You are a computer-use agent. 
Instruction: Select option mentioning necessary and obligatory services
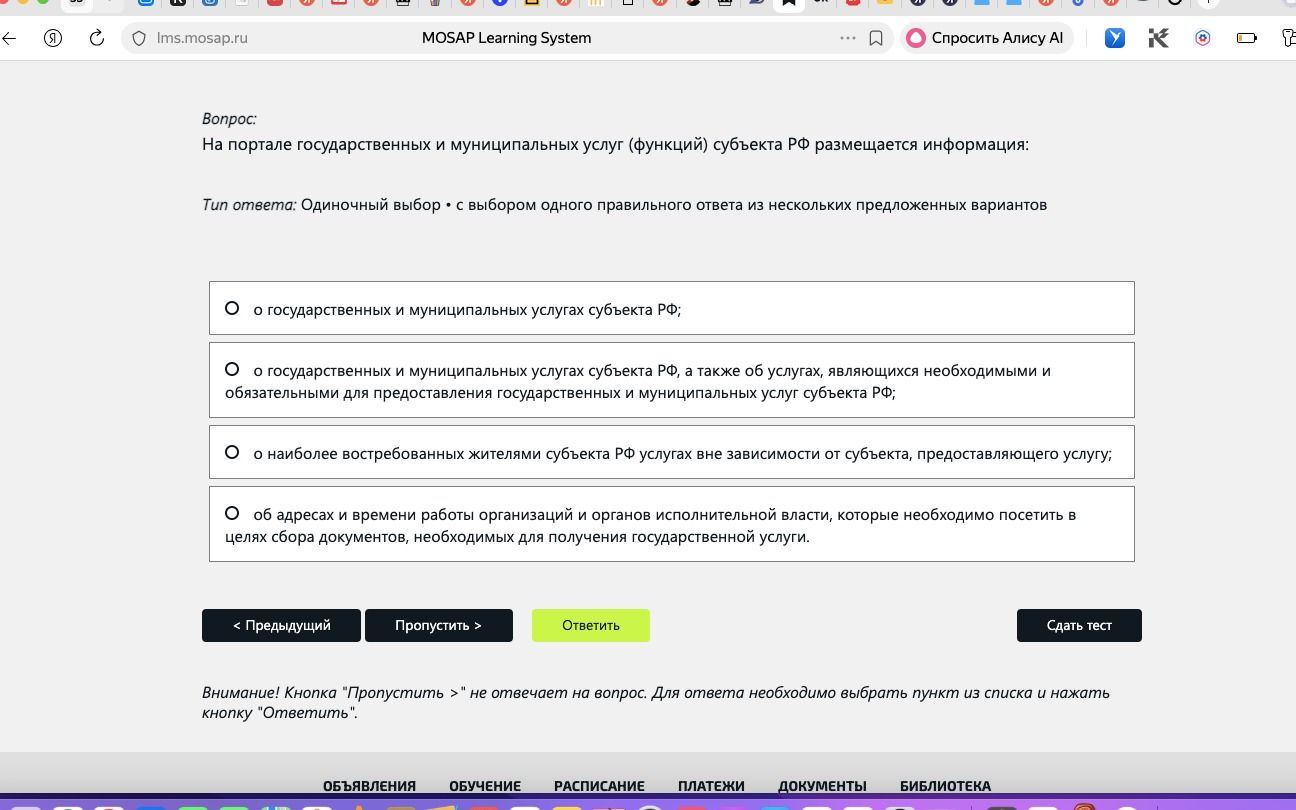pos(672,380)
